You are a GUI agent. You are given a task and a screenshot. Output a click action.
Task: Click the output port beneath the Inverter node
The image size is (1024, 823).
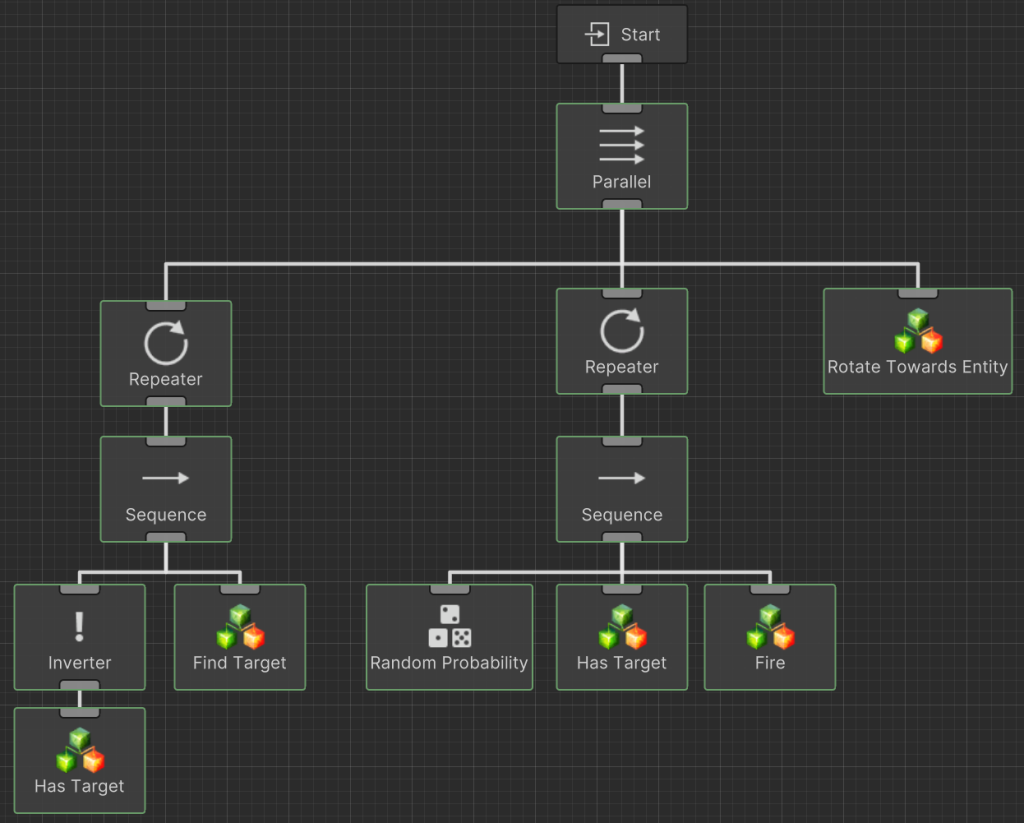coord(80,686)
